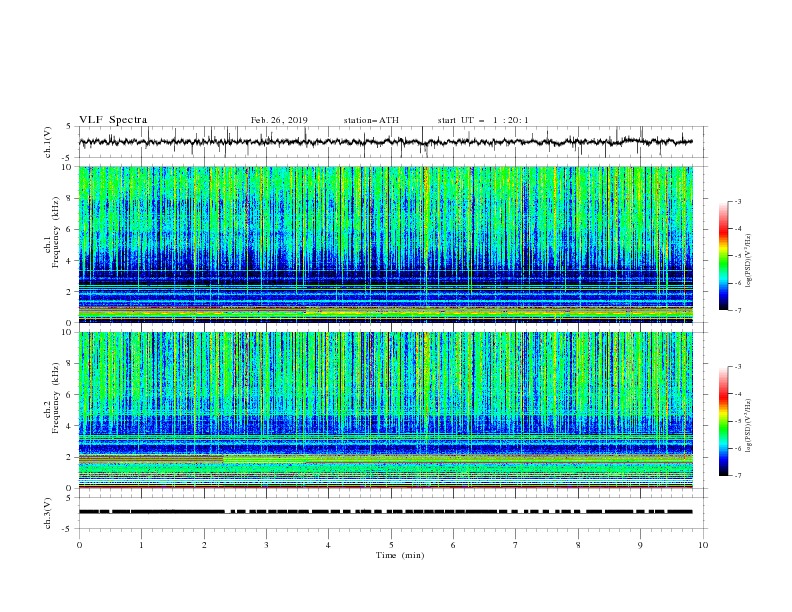Click the "3" tick on the time axis
Viewport: 792px width, 612px height.
pos(266,545)
